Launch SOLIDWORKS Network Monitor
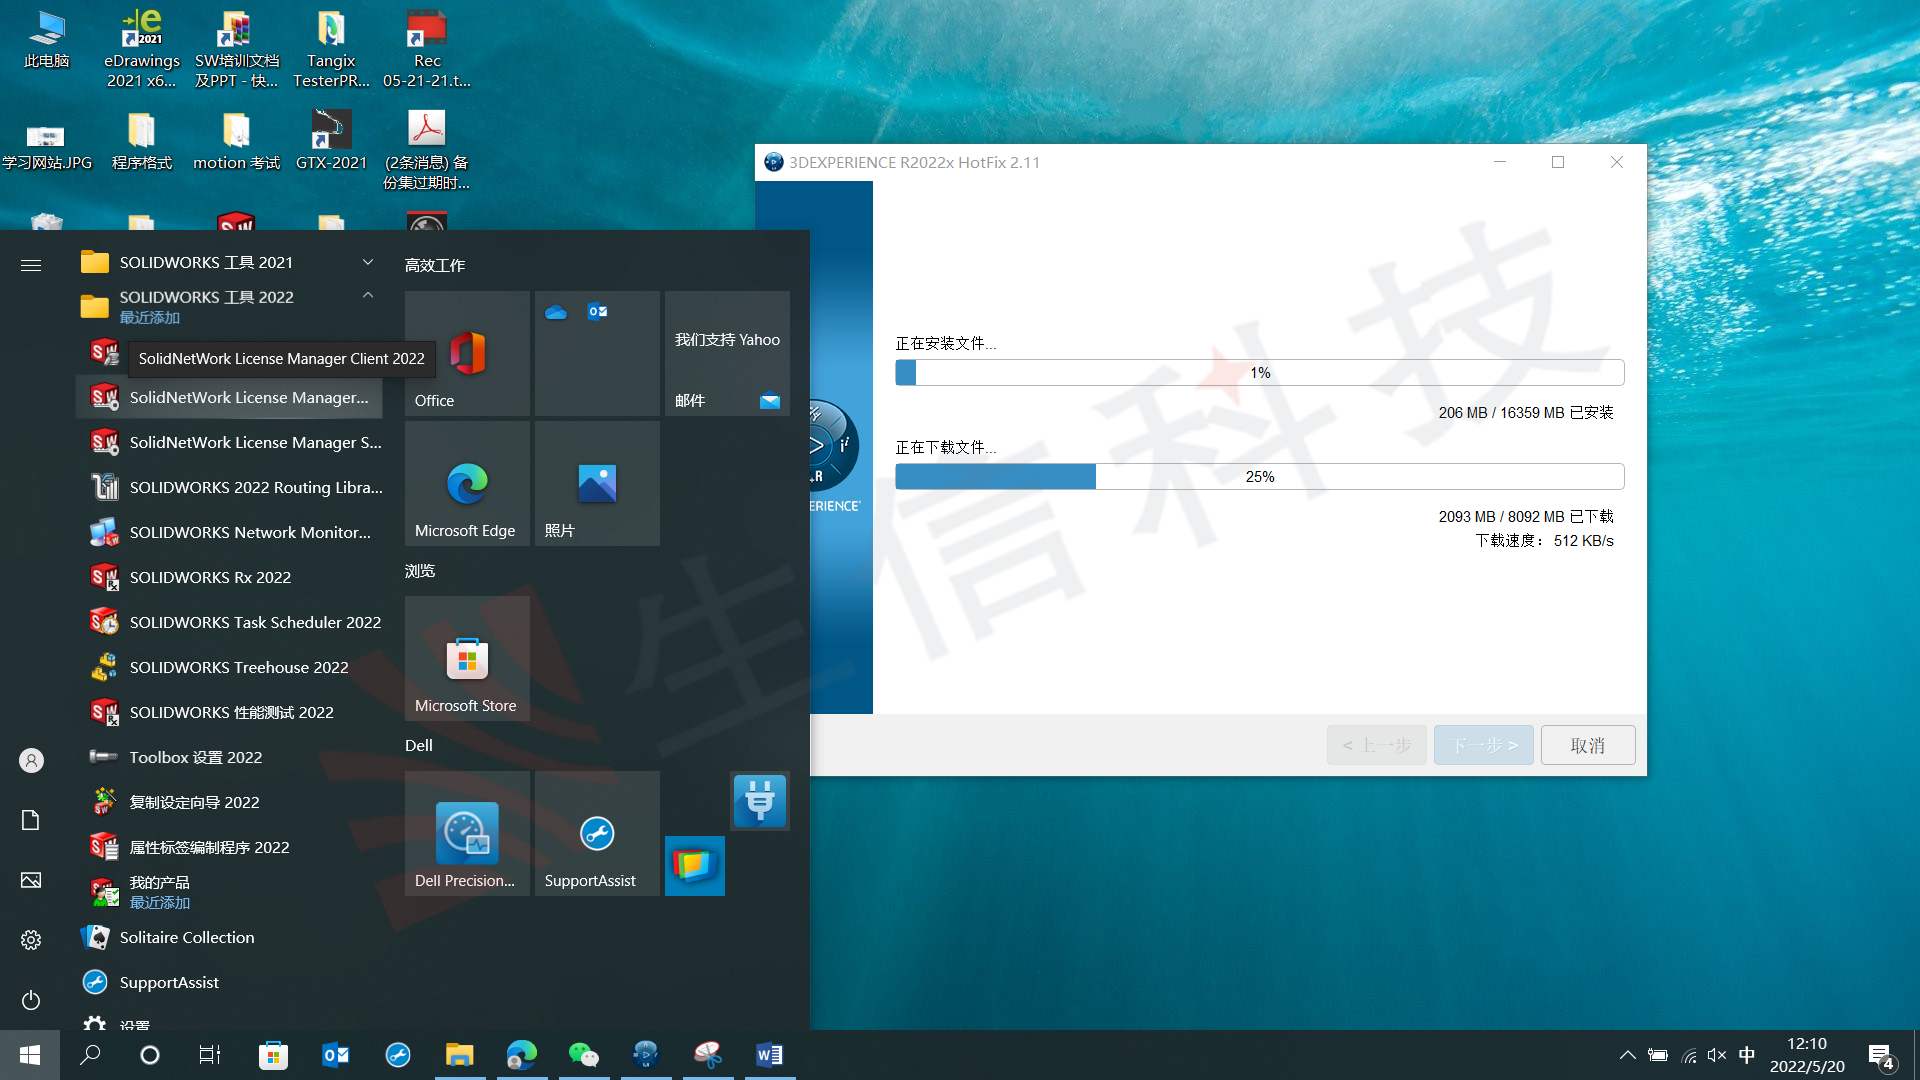This screenshot has height=1080, width=1920. click(229, 532)
